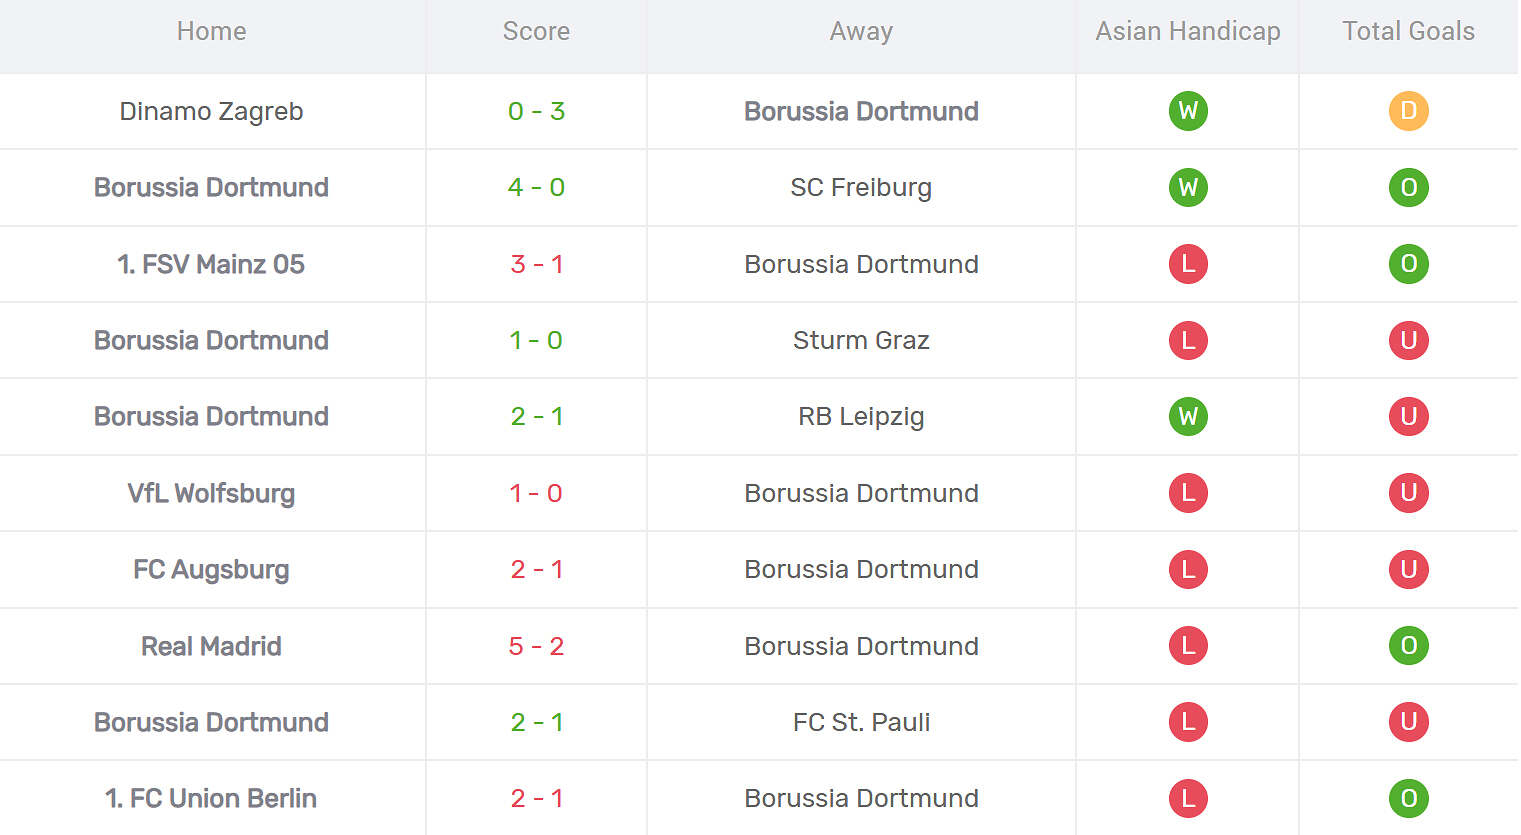Click the Home column header

[x=211, y=32]
